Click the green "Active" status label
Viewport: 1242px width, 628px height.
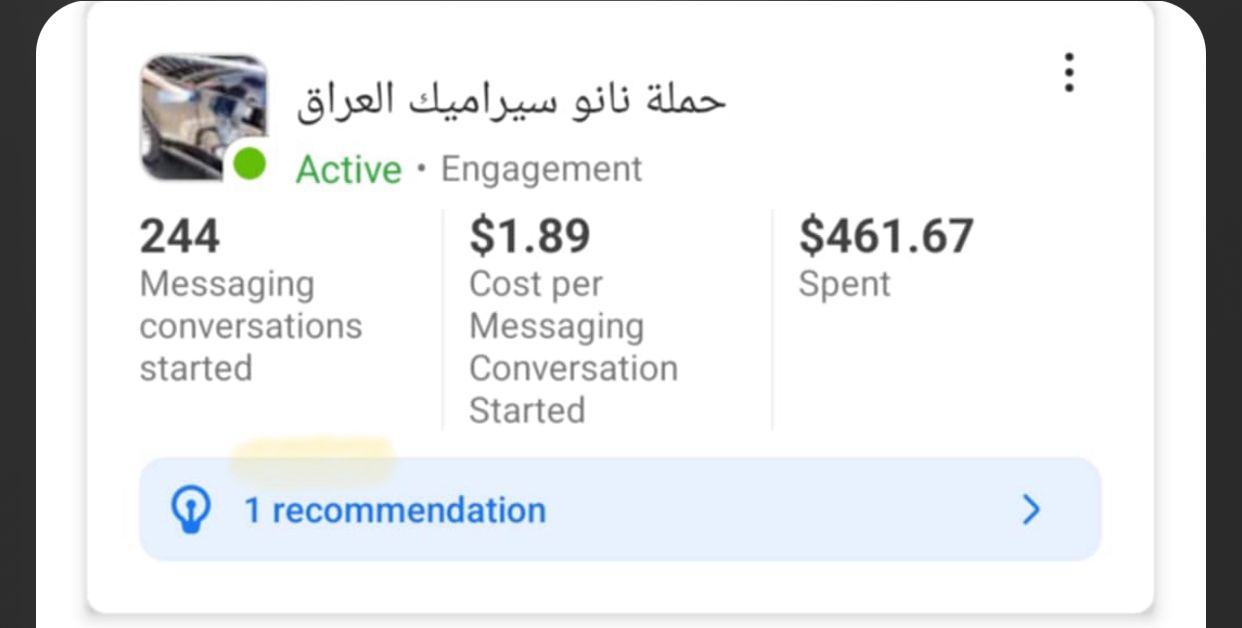pos(348,170)
